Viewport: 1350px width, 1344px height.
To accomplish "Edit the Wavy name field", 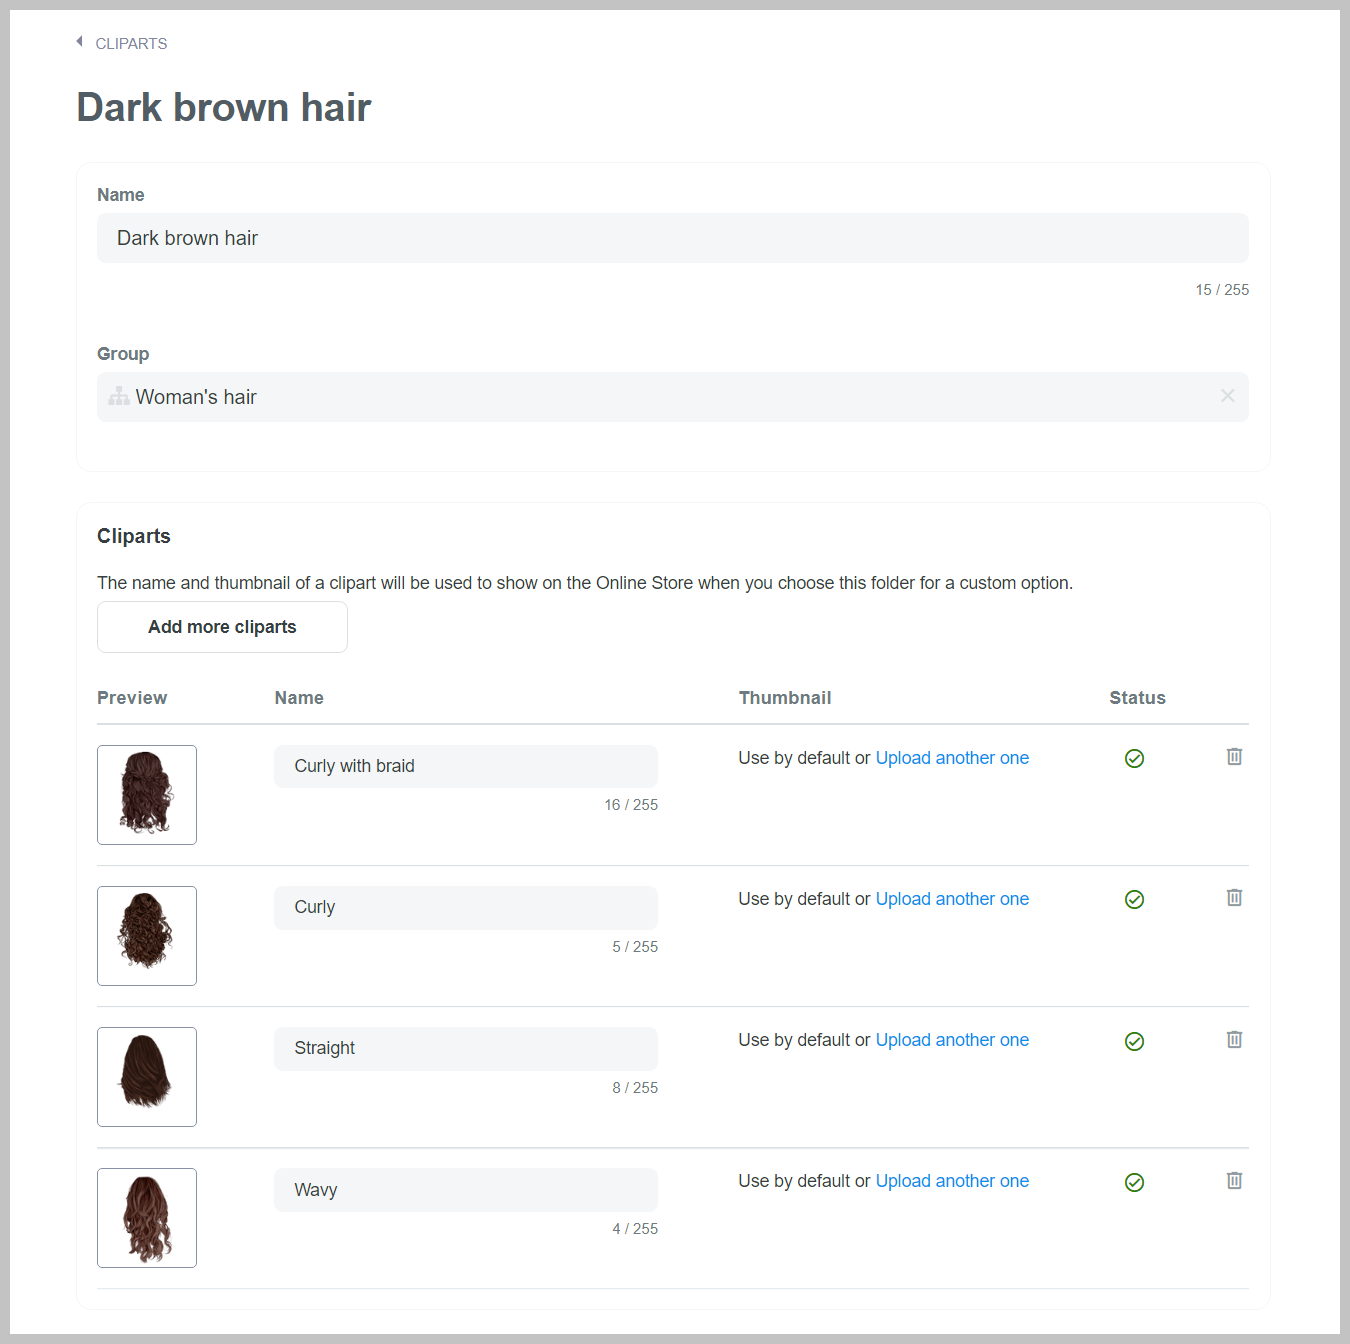I will (466, 1190).
